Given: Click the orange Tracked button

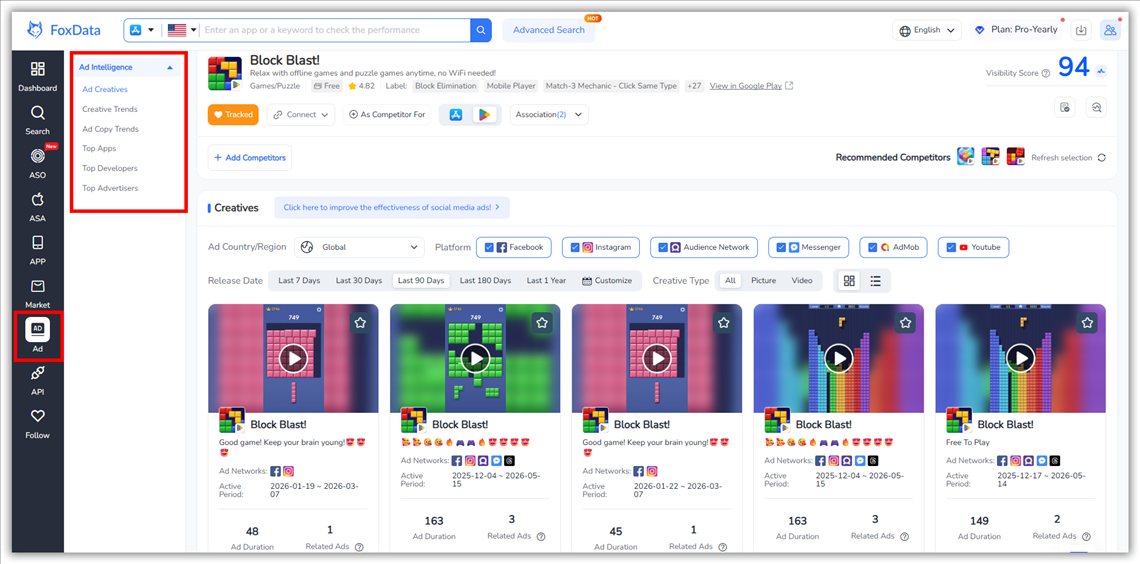Looking at the screenshot, I should click(233, 115).
